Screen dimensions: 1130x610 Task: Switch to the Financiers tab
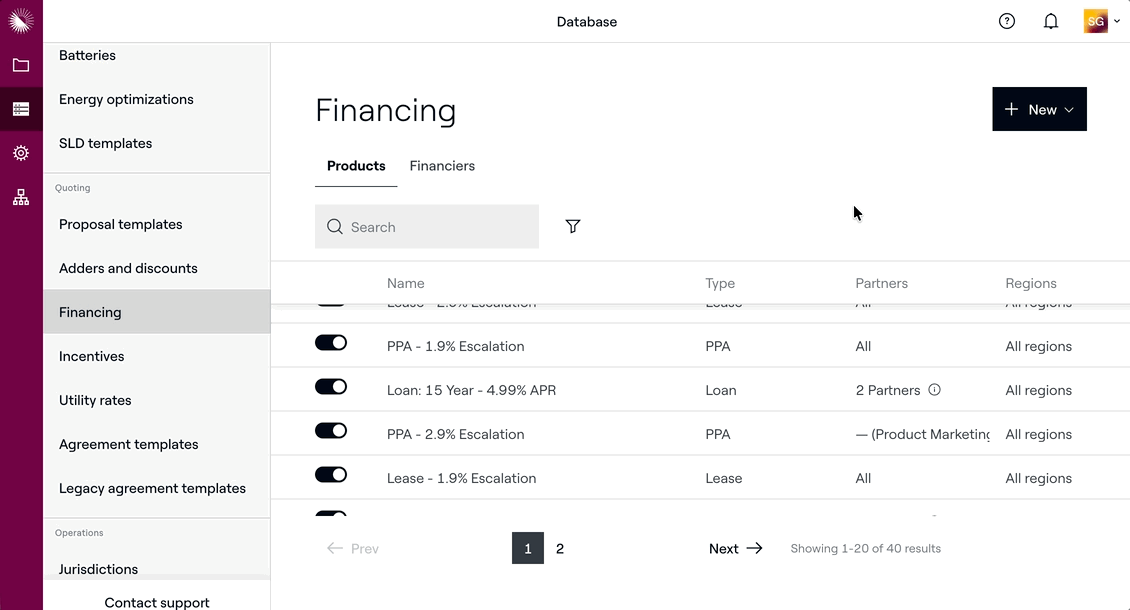point(442,166)
